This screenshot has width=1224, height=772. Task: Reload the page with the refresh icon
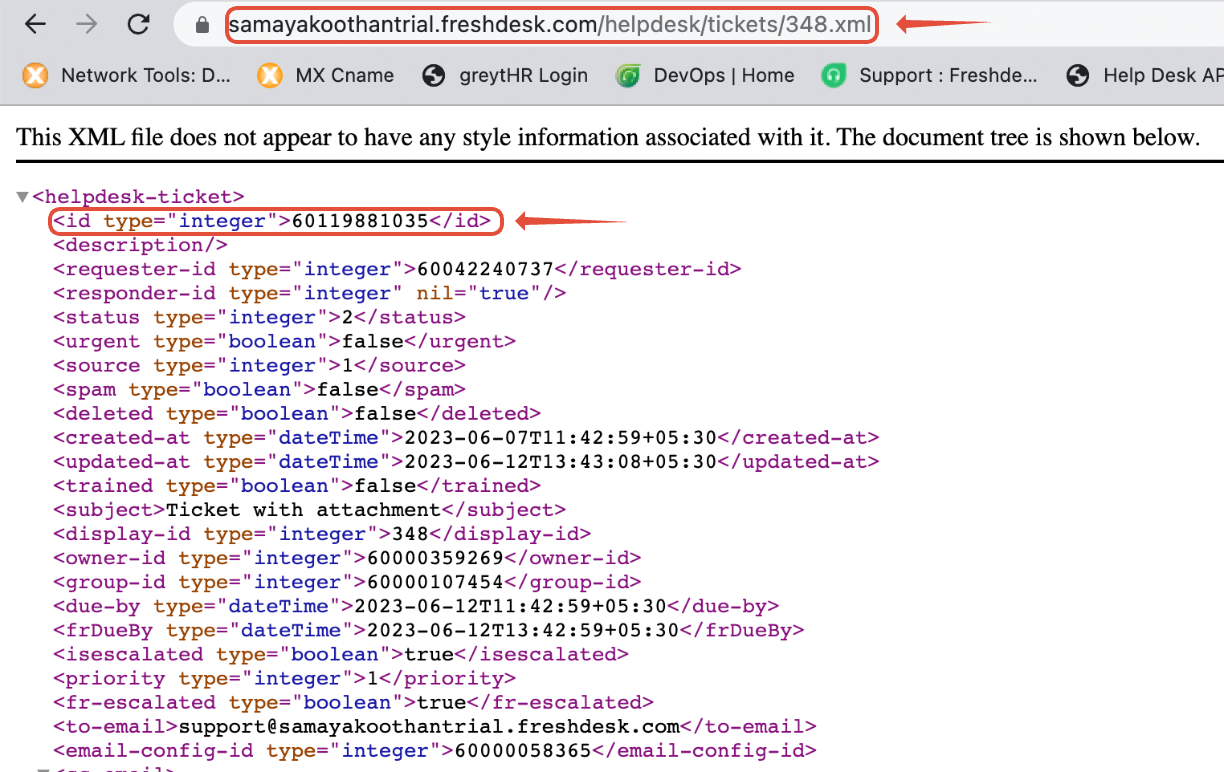tap(139, 24)
